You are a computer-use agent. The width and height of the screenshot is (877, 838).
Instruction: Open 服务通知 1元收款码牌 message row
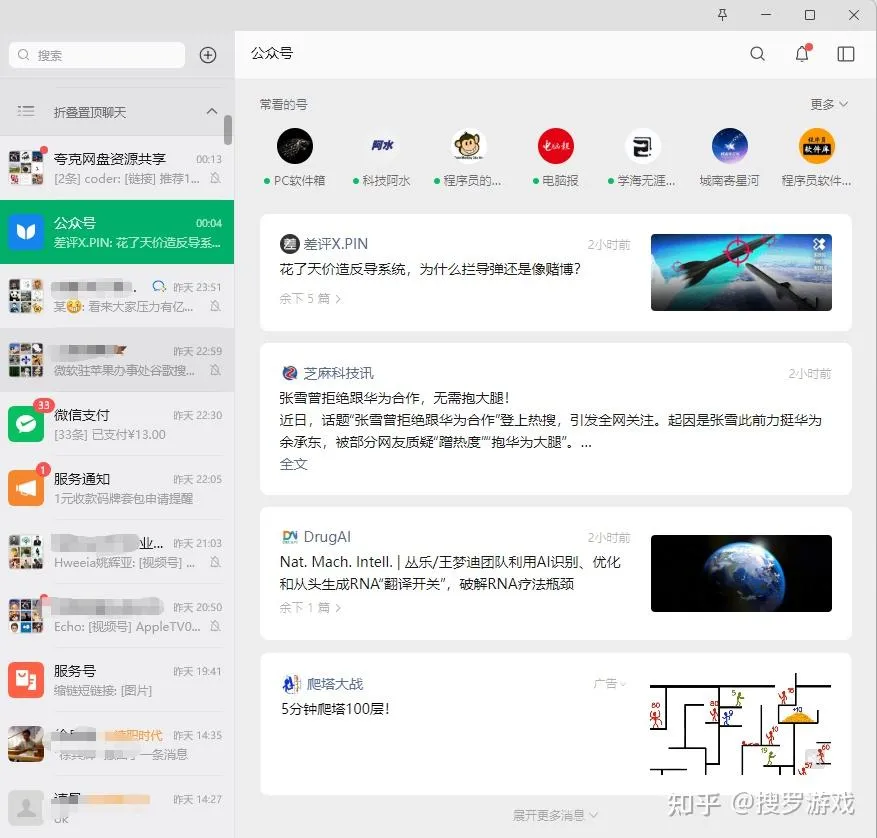click(x=117, y=488)
